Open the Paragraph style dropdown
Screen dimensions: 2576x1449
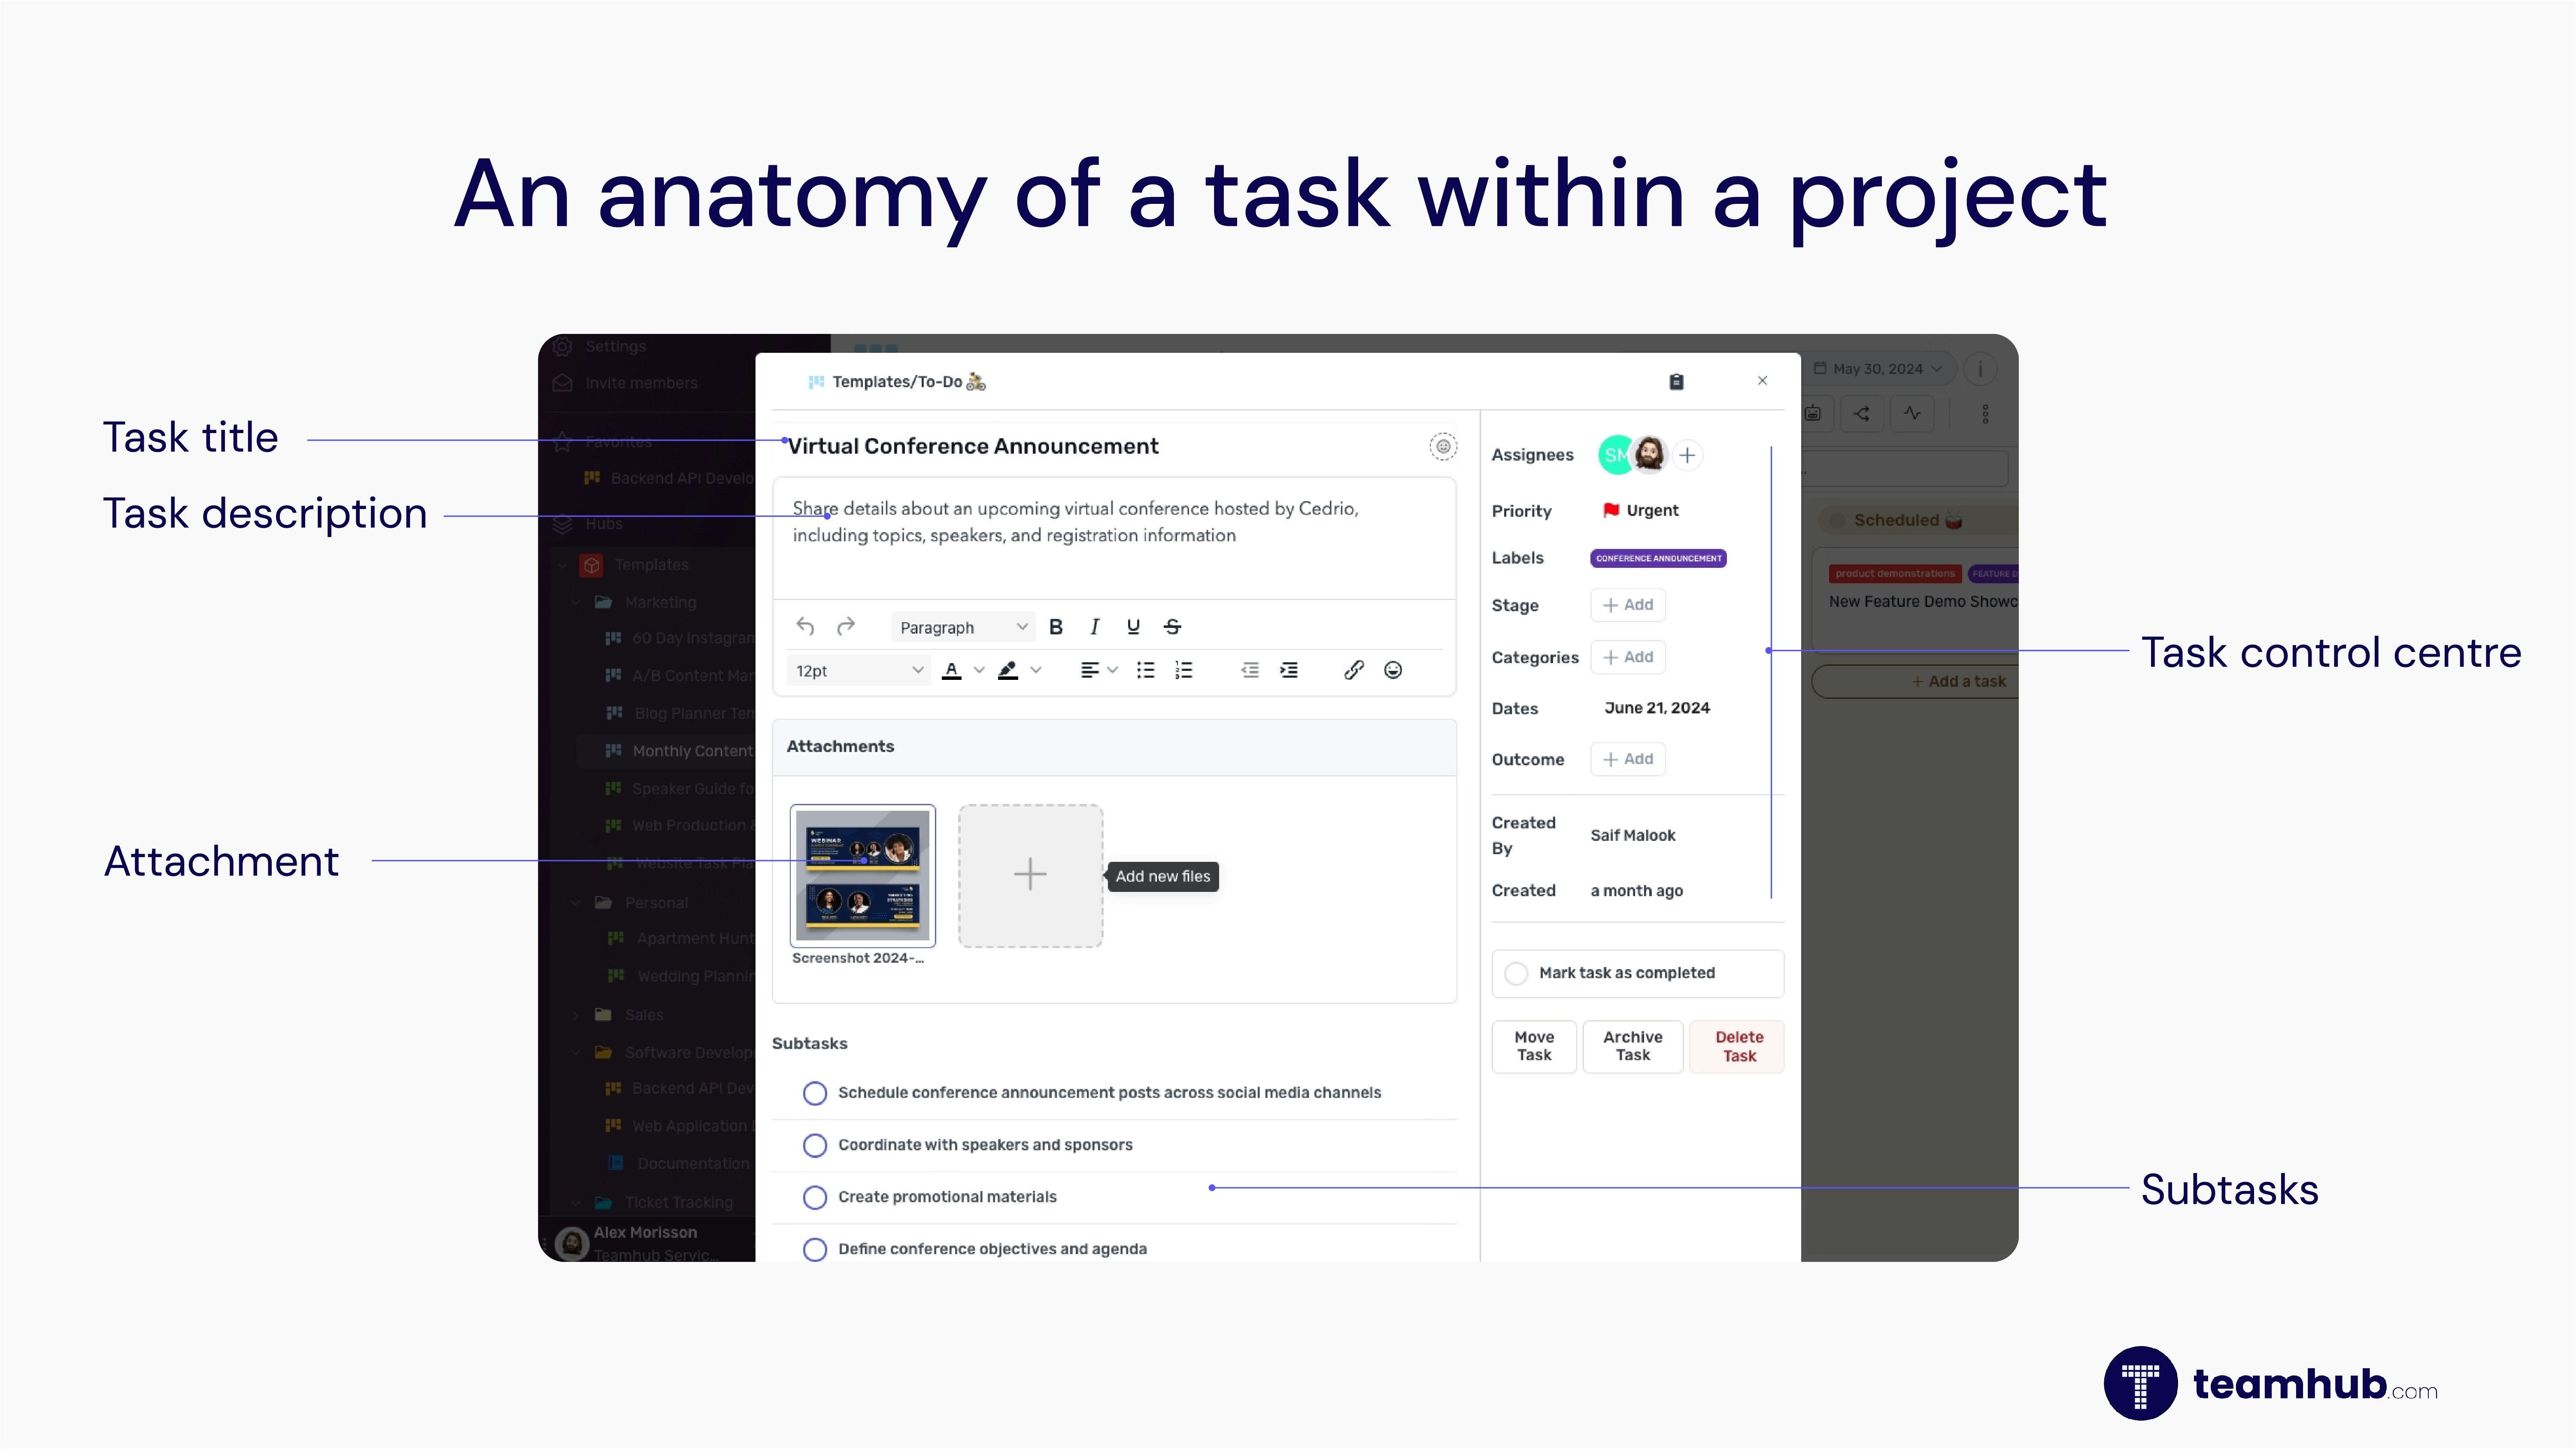point(962,627)
